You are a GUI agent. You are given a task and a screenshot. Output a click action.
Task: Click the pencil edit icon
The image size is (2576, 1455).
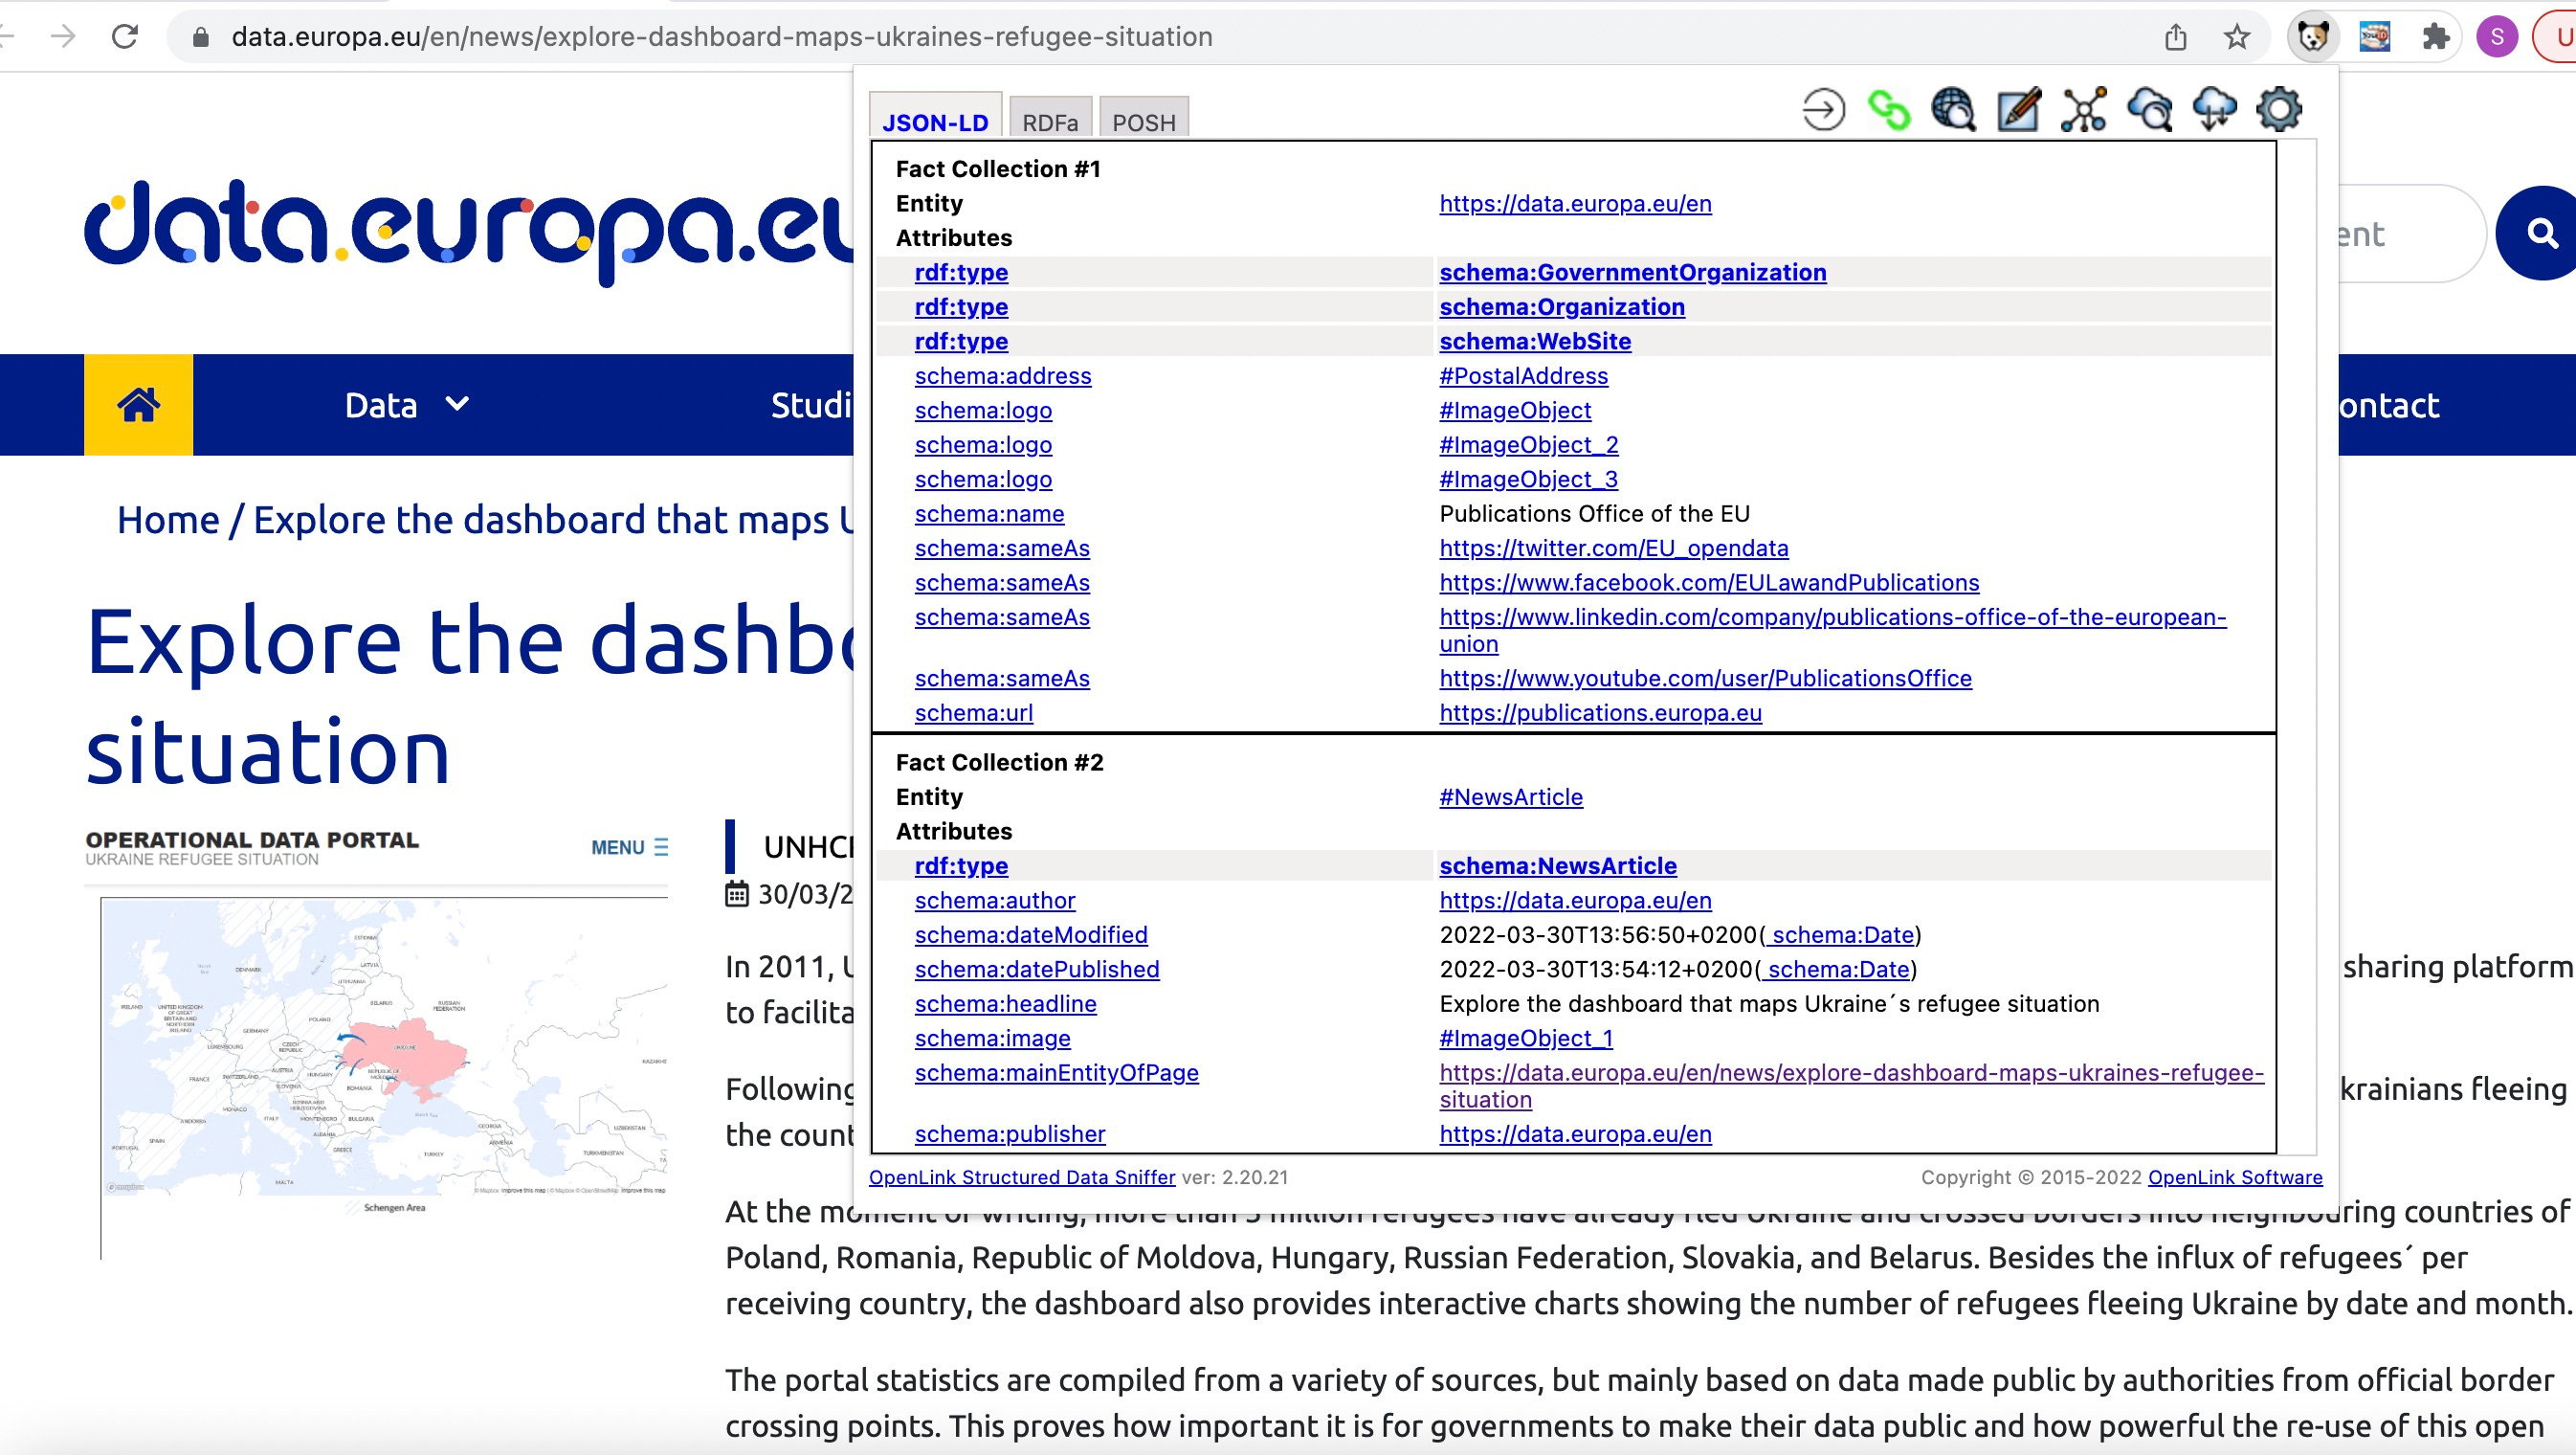click(x=2018, y=109)
